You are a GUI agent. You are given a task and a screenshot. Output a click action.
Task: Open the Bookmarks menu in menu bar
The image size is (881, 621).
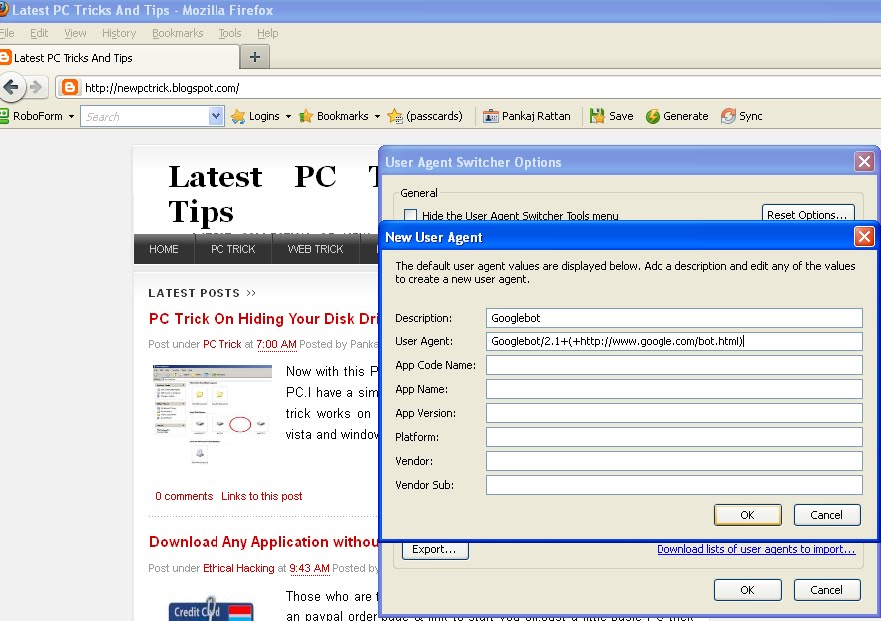(x=178, y=33)
